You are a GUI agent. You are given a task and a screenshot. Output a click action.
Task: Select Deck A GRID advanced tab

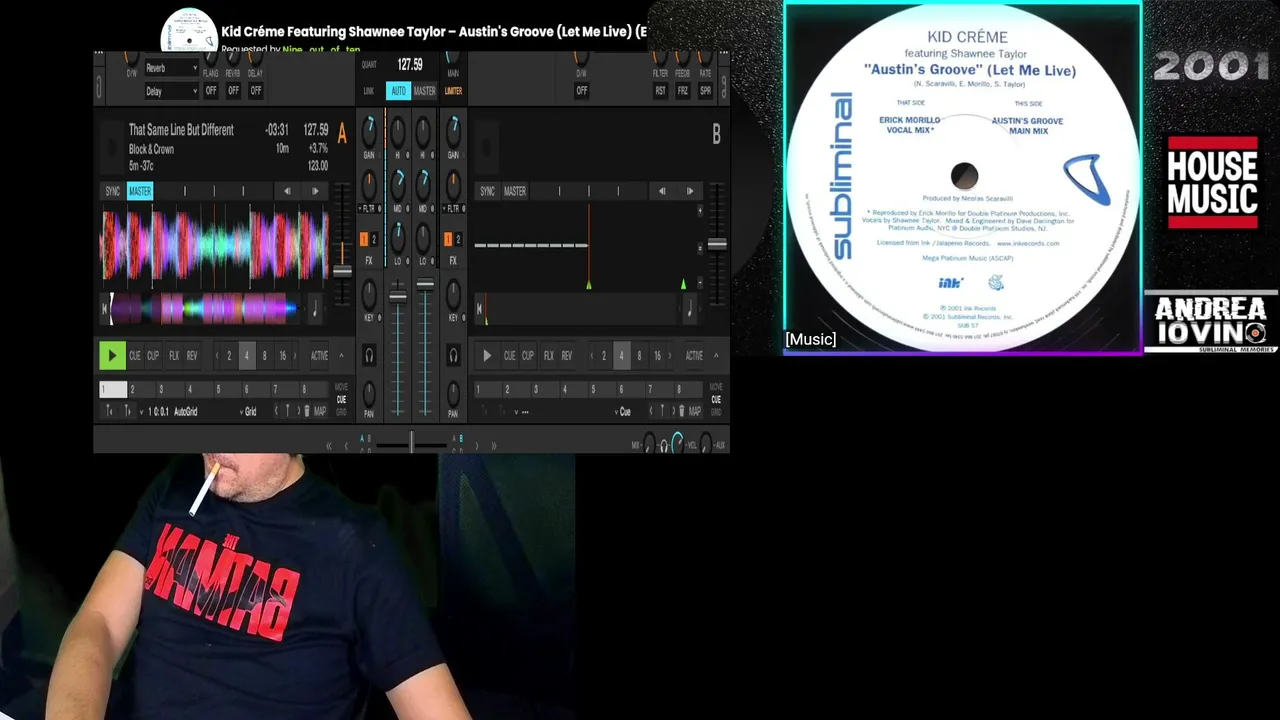pyautogui.click(x=341, y=411)
